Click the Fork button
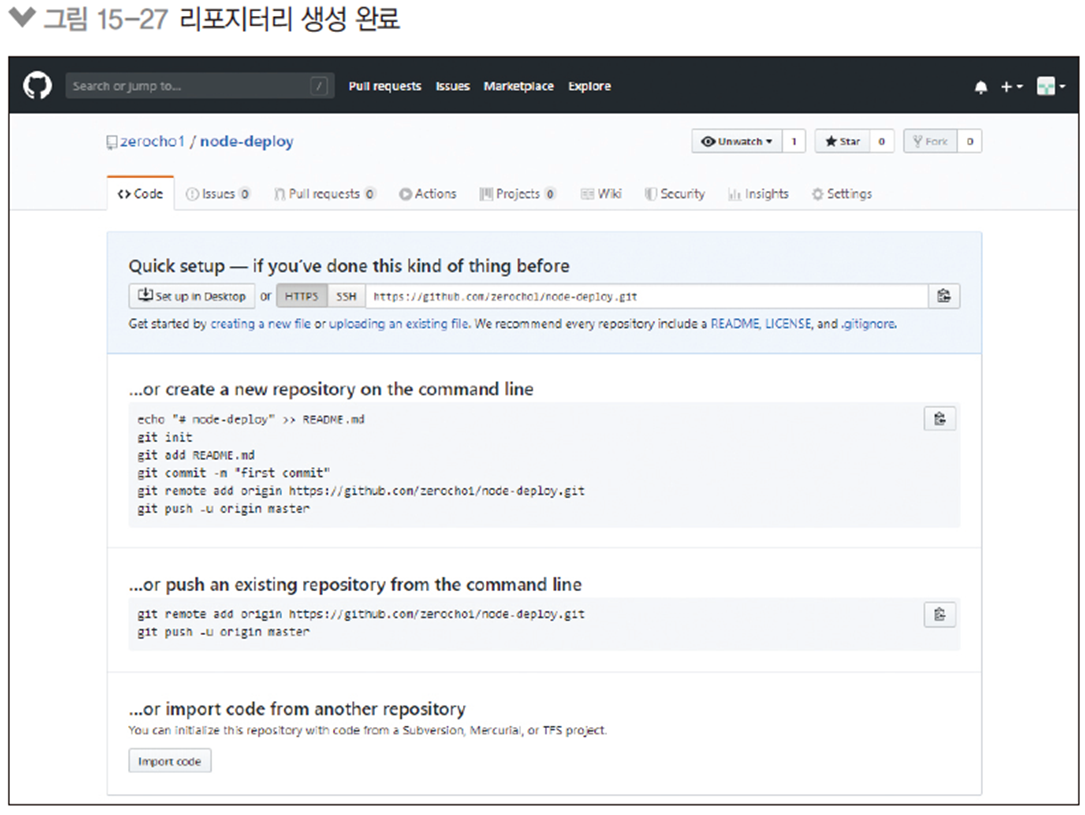The width and height of the screenshot is (1085, 815). tap(930, 141)
